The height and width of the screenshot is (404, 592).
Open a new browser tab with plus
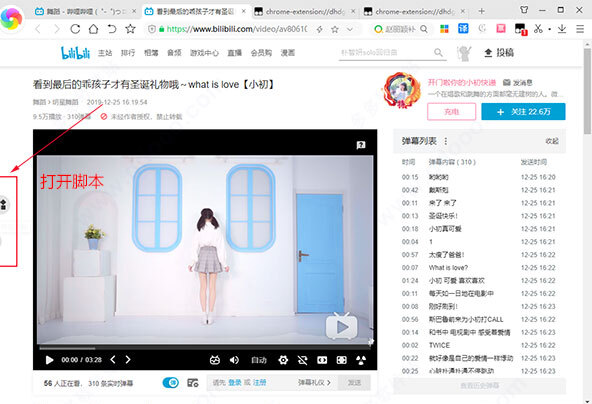point(481,11)
